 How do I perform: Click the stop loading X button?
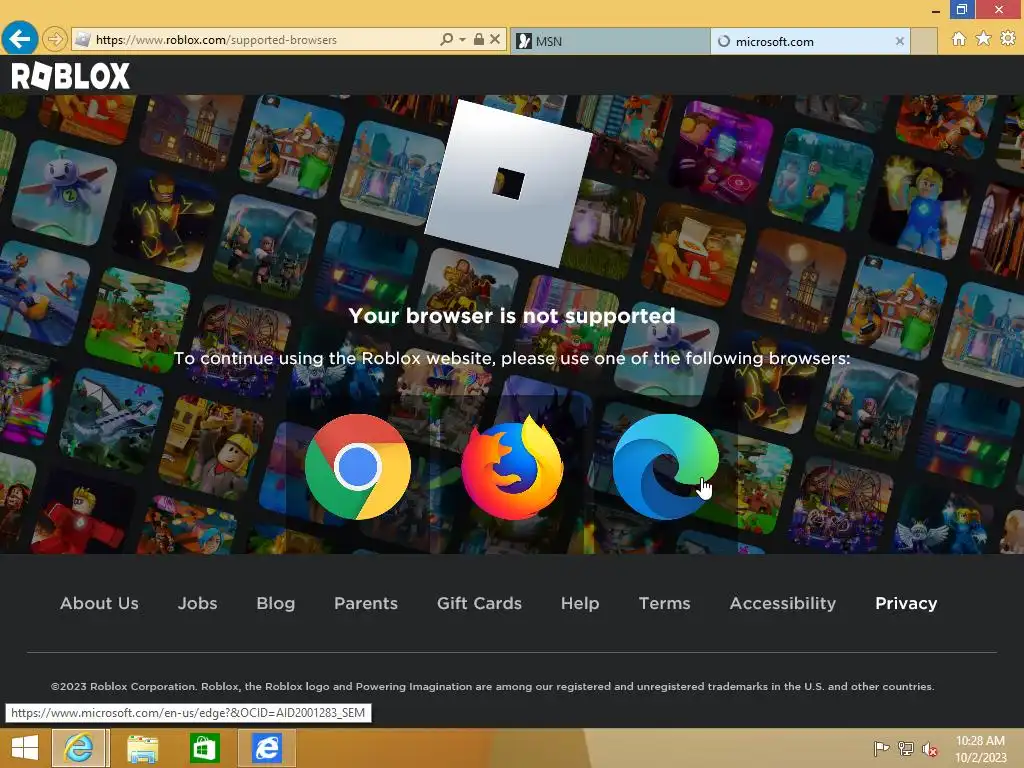(495, 39)
